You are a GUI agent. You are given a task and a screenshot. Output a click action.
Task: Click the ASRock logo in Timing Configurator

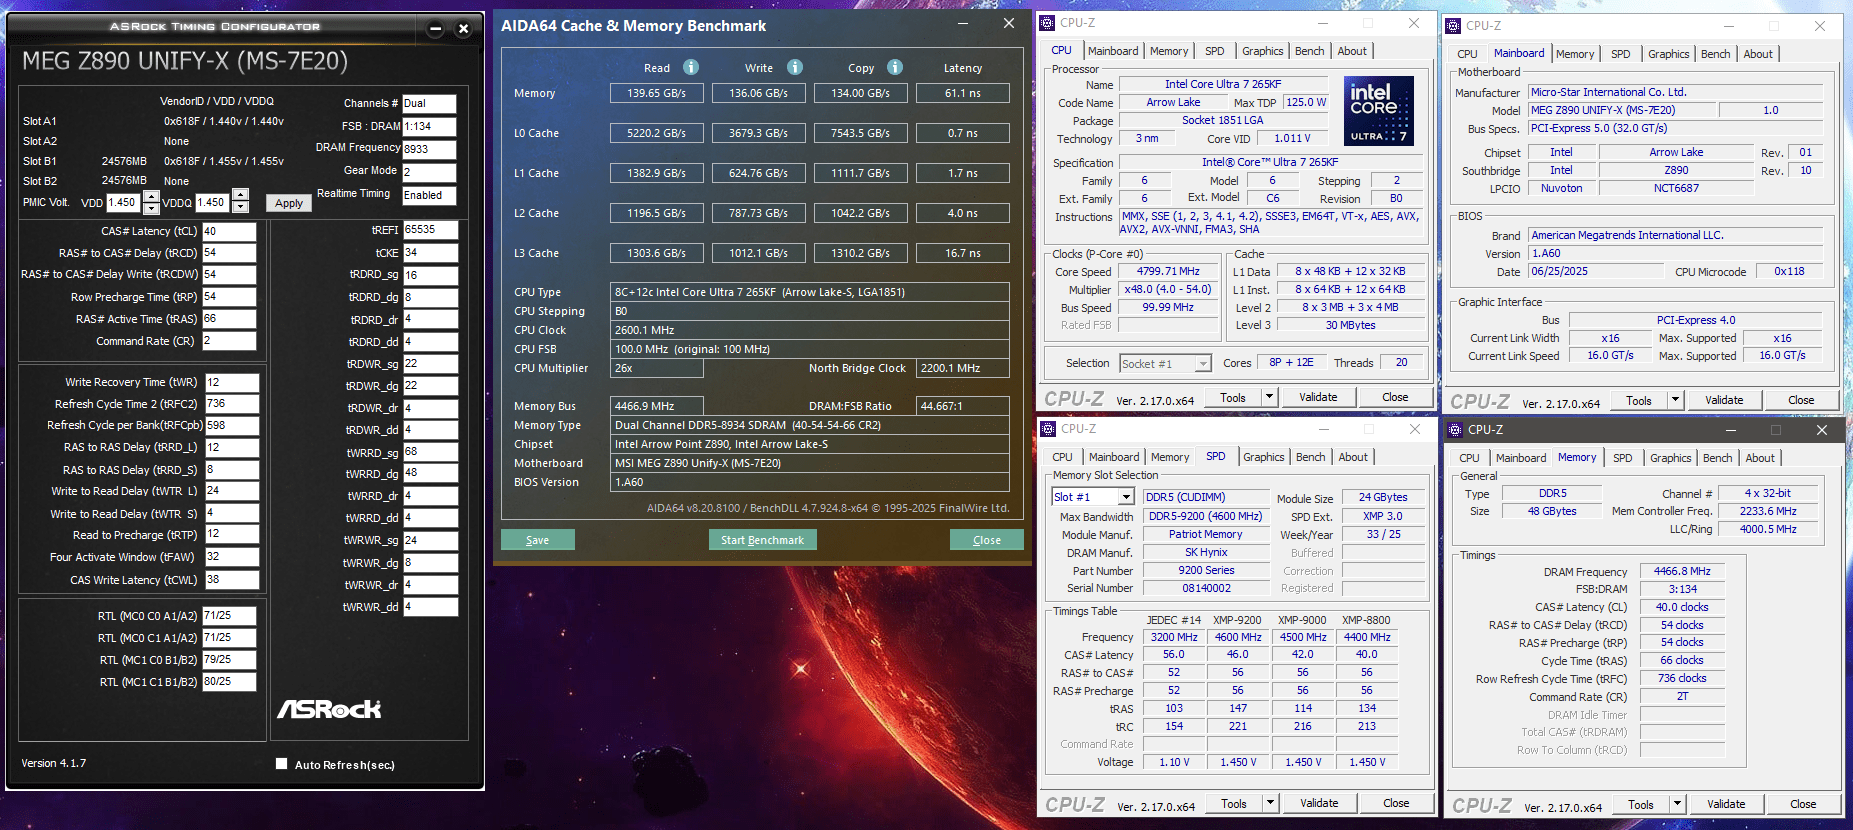(x=329, y=709)
